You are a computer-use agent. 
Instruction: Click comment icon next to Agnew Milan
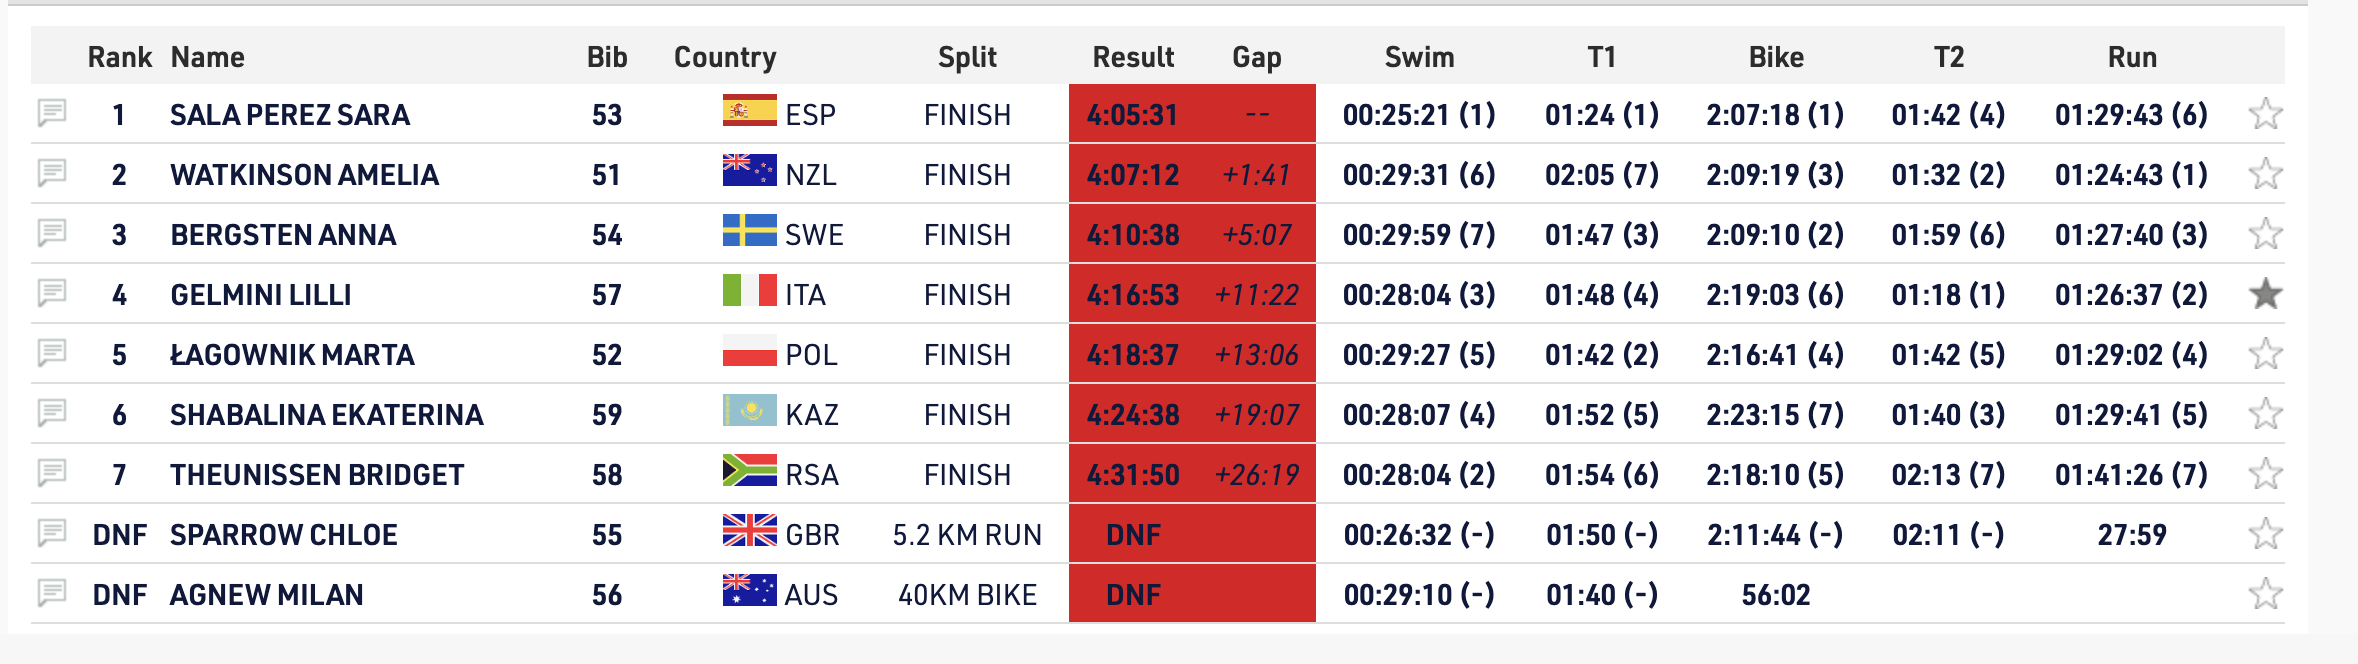(52, 593)
